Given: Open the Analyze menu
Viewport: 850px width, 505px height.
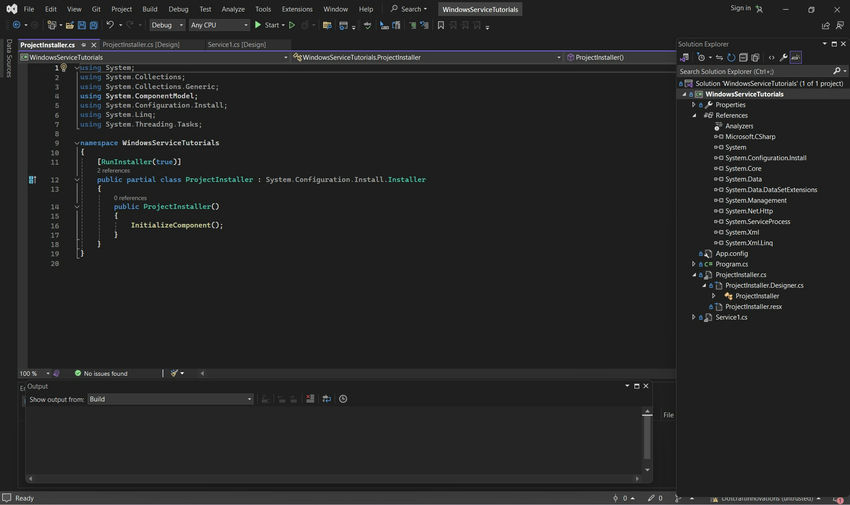Looking at the screenshot, I should [233, 9].
